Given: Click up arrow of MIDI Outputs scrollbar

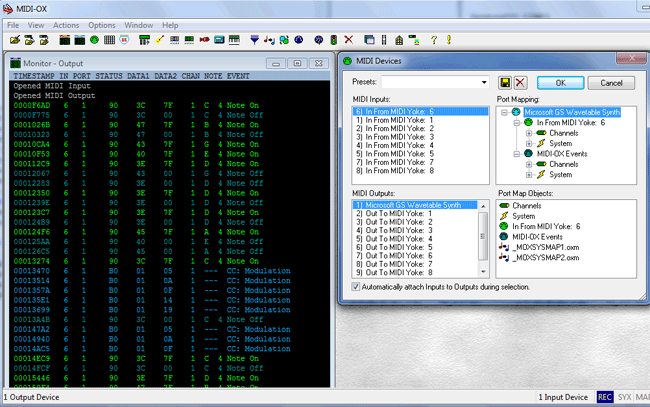Looking at the screenshot, I should coord(483,206).
